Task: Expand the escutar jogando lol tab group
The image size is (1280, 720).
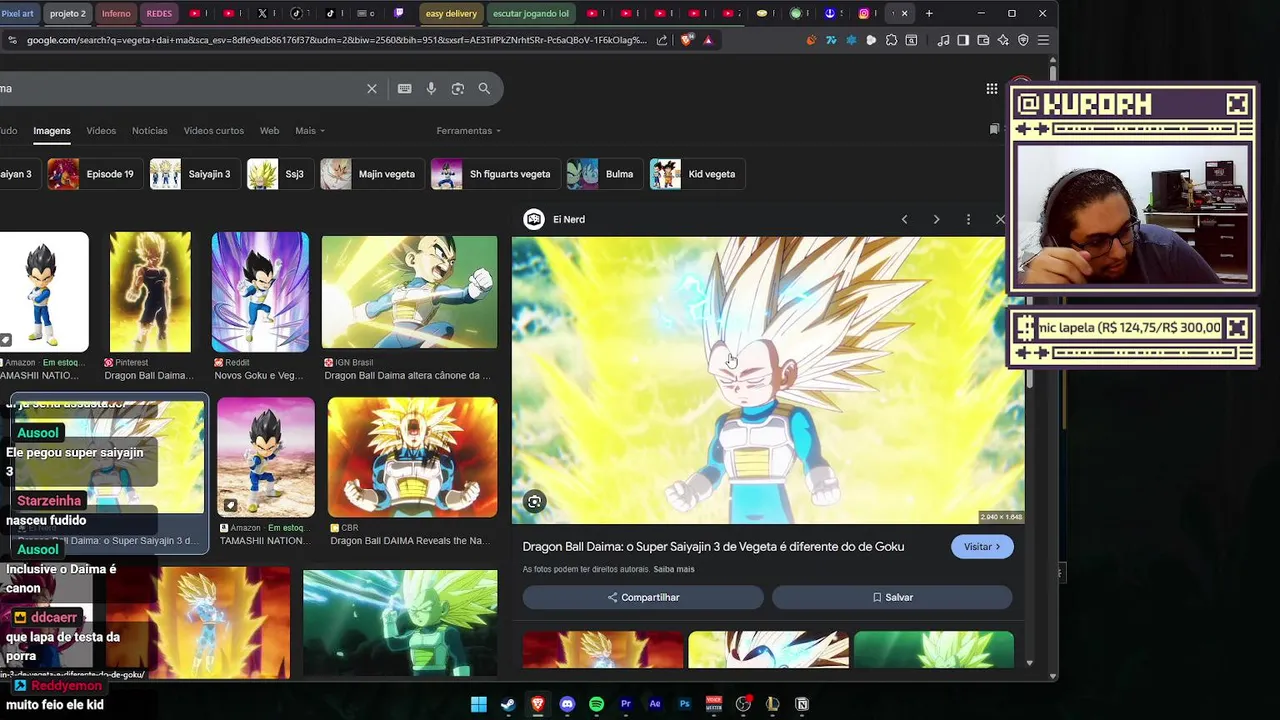Action: pos(531,13)
